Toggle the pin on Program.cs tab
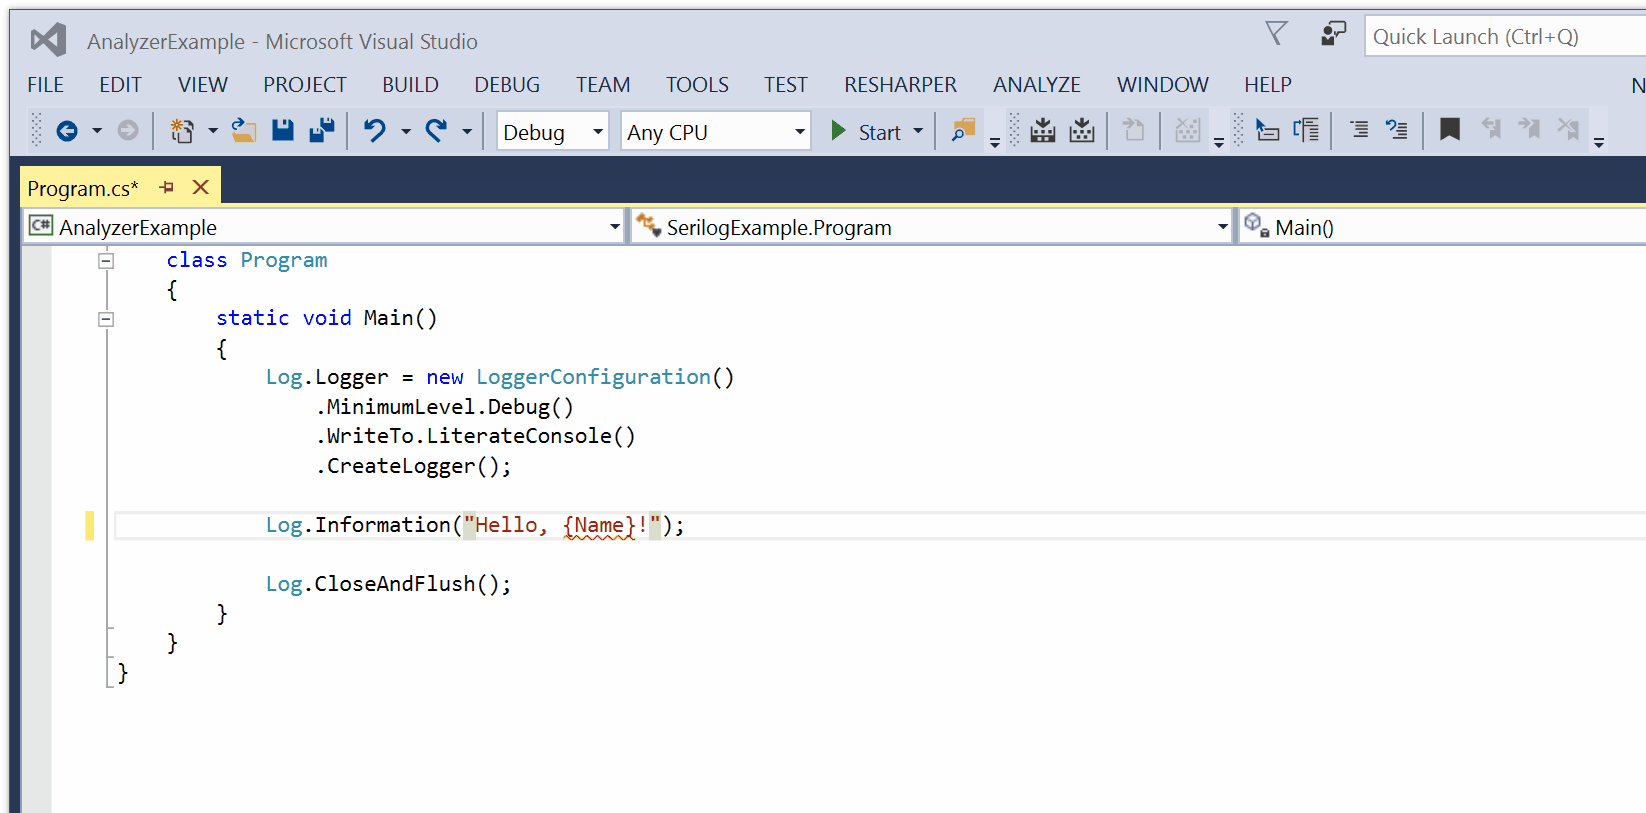Screen dimensions: 1646x813 pos(167,187)
